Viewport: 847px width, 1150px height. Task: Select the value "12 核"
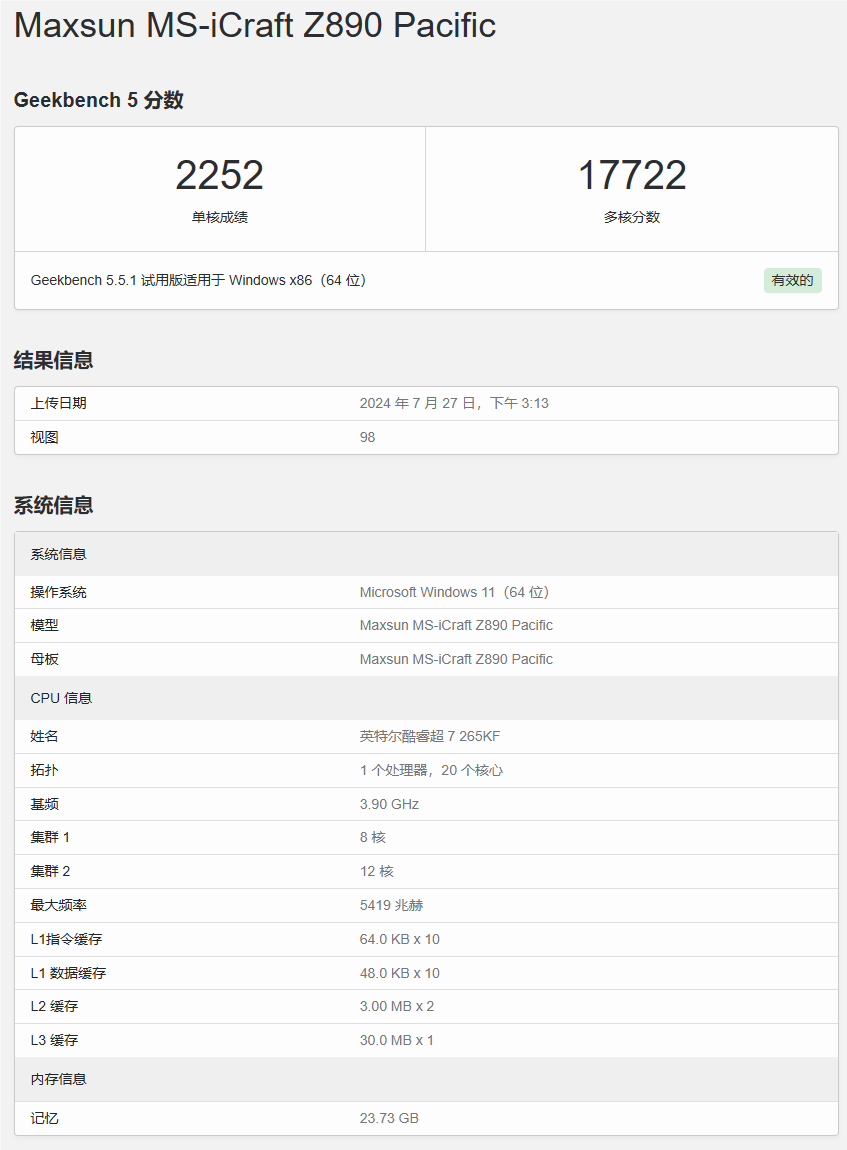pos(377,871)
